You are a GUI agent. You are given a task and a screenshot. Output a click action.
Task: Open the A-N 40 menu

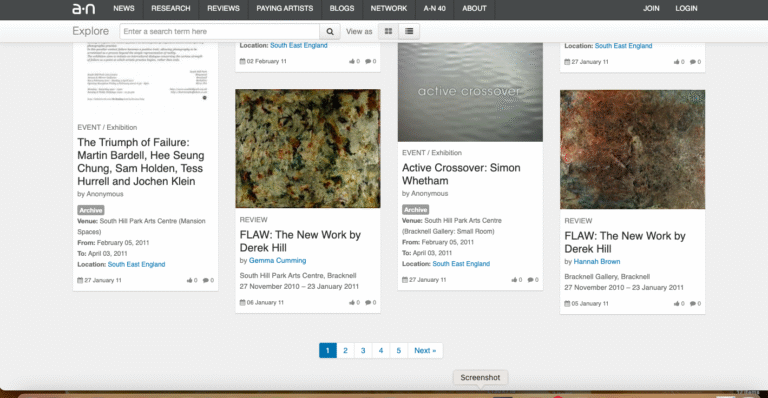pos(434,8)
